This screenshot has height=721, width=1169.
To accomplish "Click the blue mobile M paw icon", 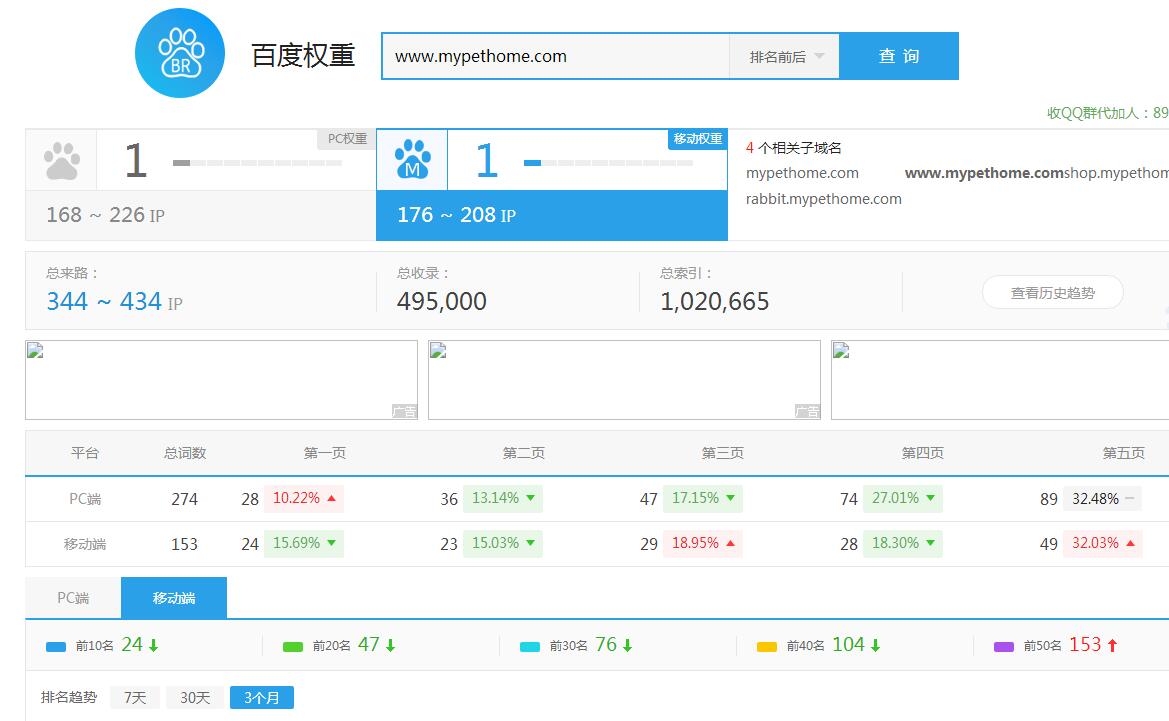I will point(412,160).
